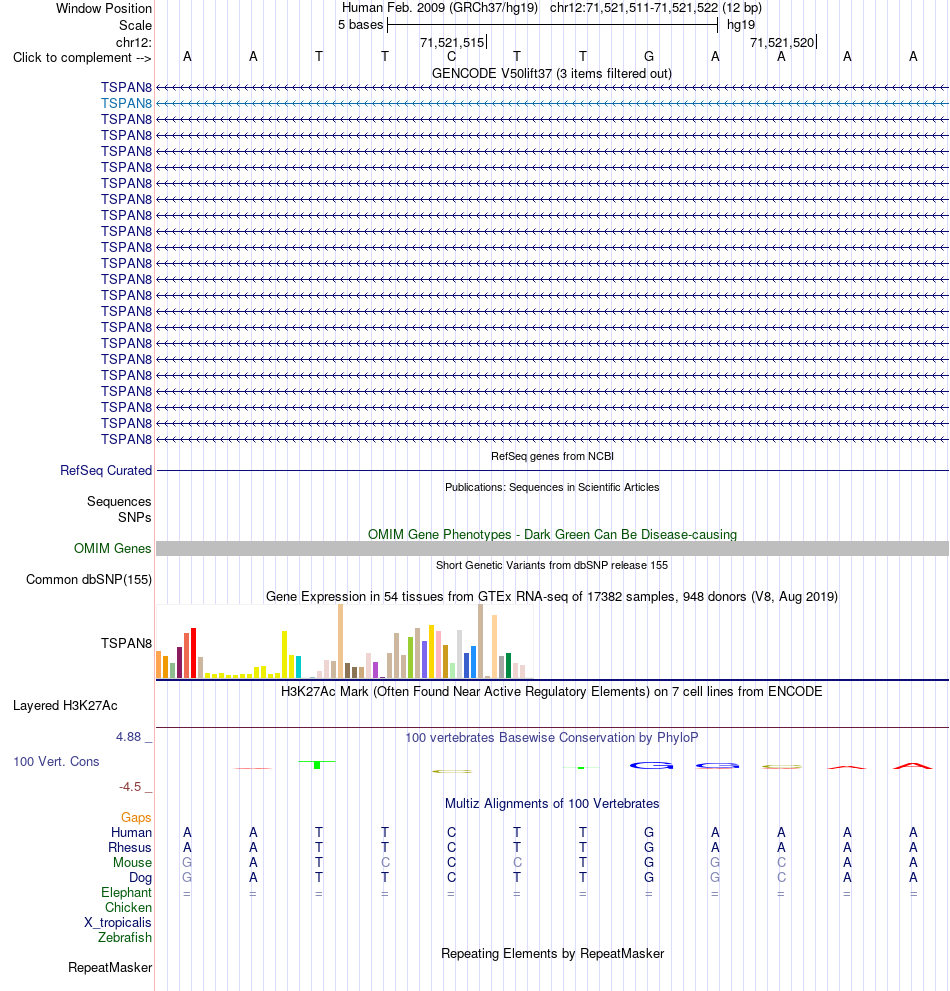Open "Short Genetic Variants from dbSNP release 155" title
The height and width of the screenshot is (991, 950).
click(x=552, y=565)
